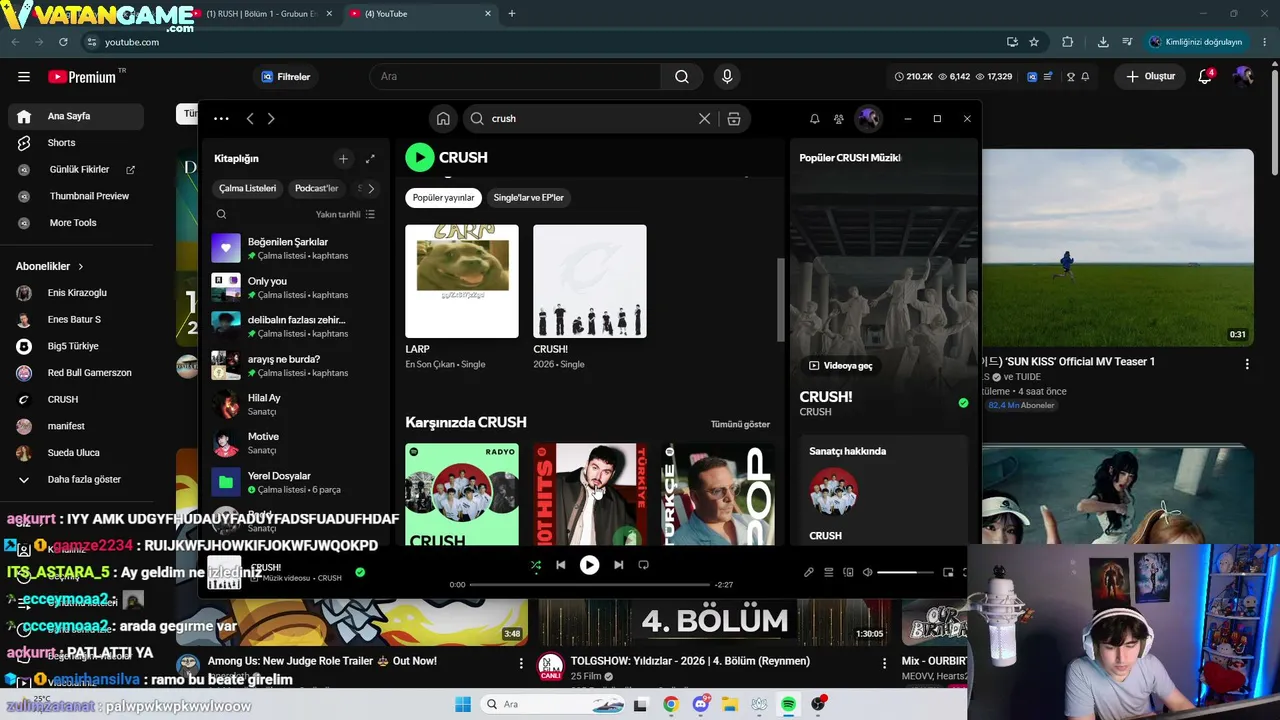Go back in Spotify navigation history
Image resolution: width=1280 pixels, height=720 pixels.
[x=250, y=118]
